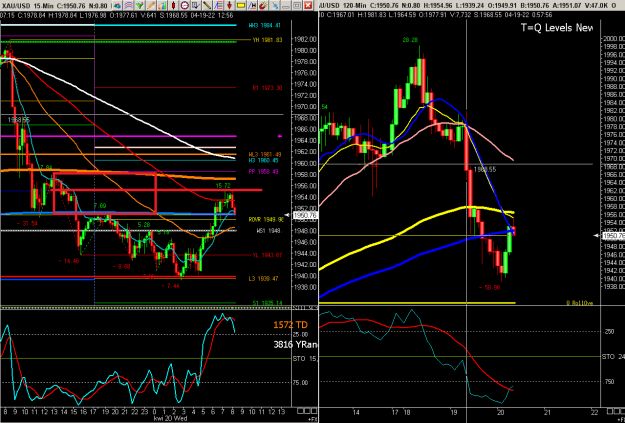Toggle the red magnet snap icon
The height and width of the screenshot is (423, 625).
click(x=263, y=6)
